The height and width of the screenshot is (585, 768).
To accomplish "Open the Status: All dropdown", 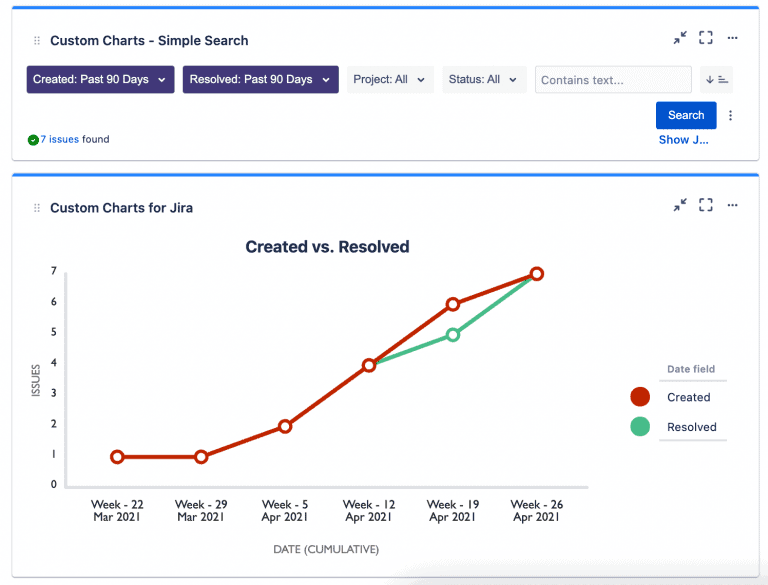I will coord(484,80).
